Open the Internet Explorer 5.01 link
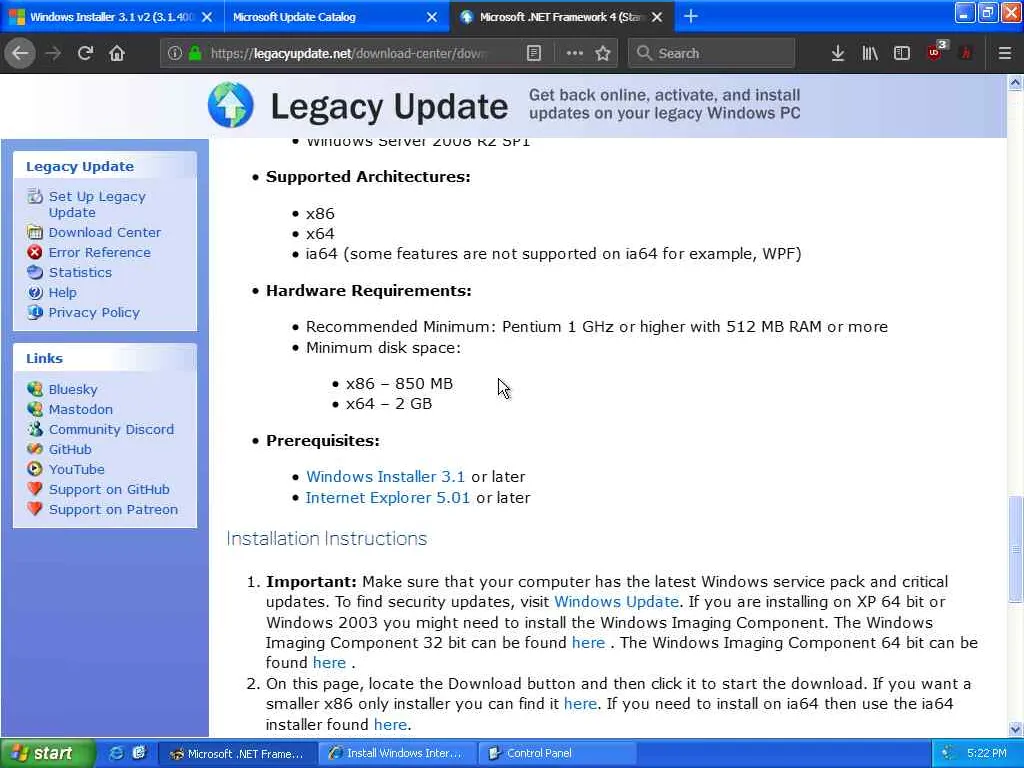 coord(387,498)
